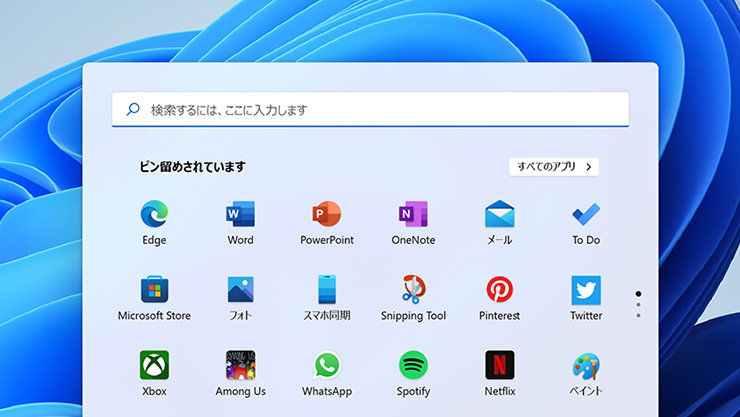Image resolution: width=740 pixels, height=417 pixels.
Task: Launch the スマホ同期 phone app
Action: 327,298
